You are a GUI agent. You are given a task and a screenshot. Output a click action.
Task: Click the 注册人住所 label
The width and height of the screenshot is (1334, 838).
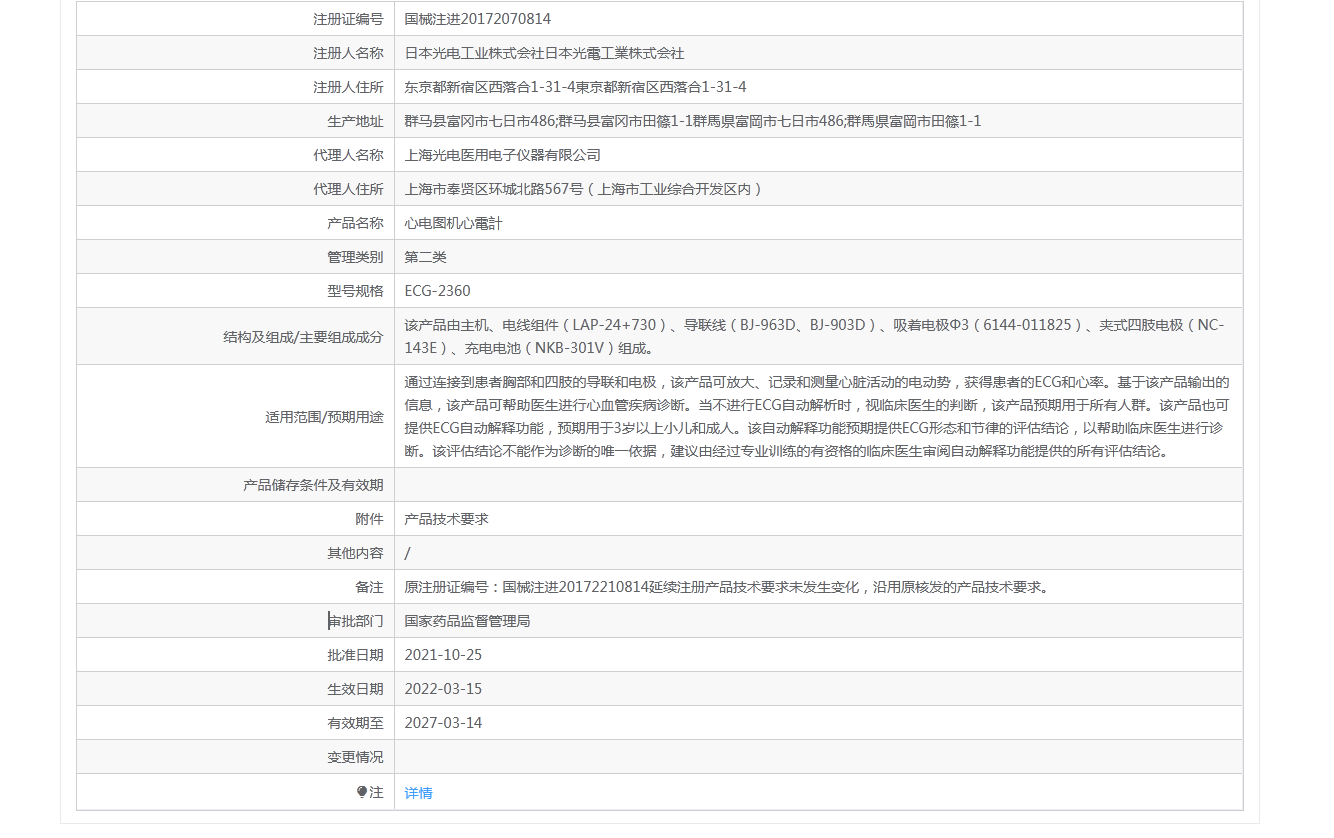coord(348,87)
